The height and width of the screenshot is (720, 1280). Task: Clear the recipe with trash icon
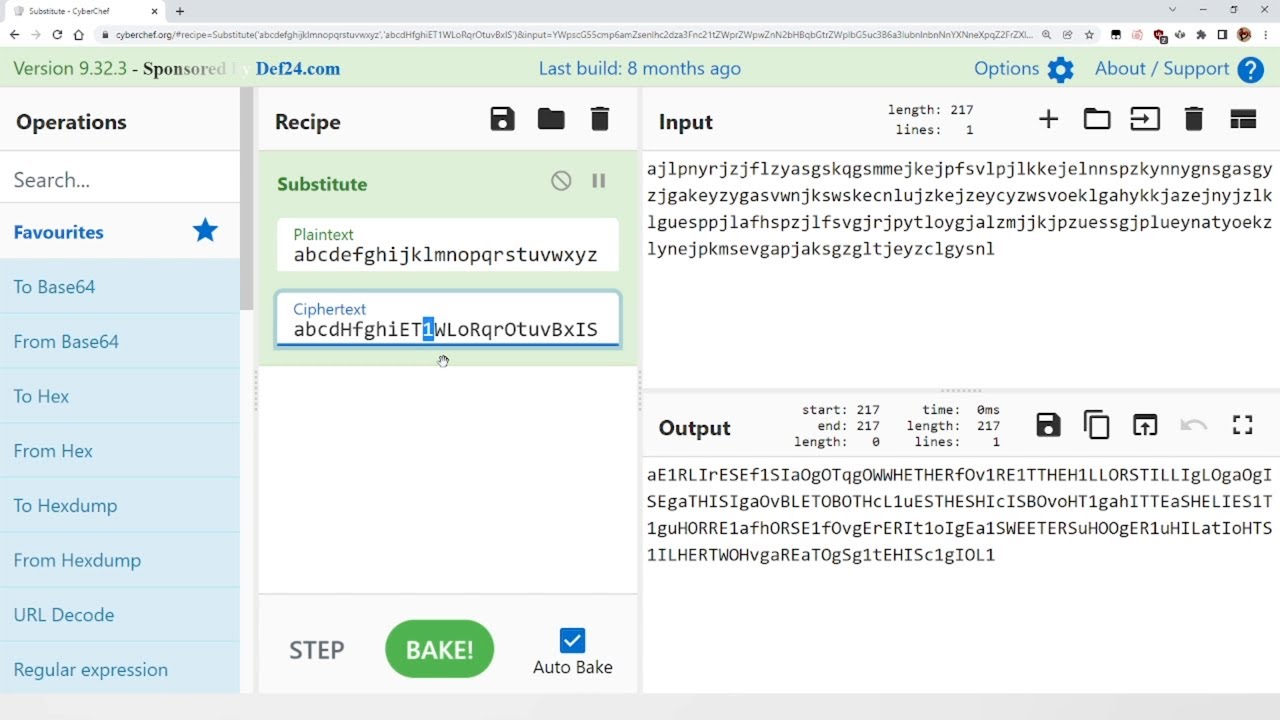600,120
